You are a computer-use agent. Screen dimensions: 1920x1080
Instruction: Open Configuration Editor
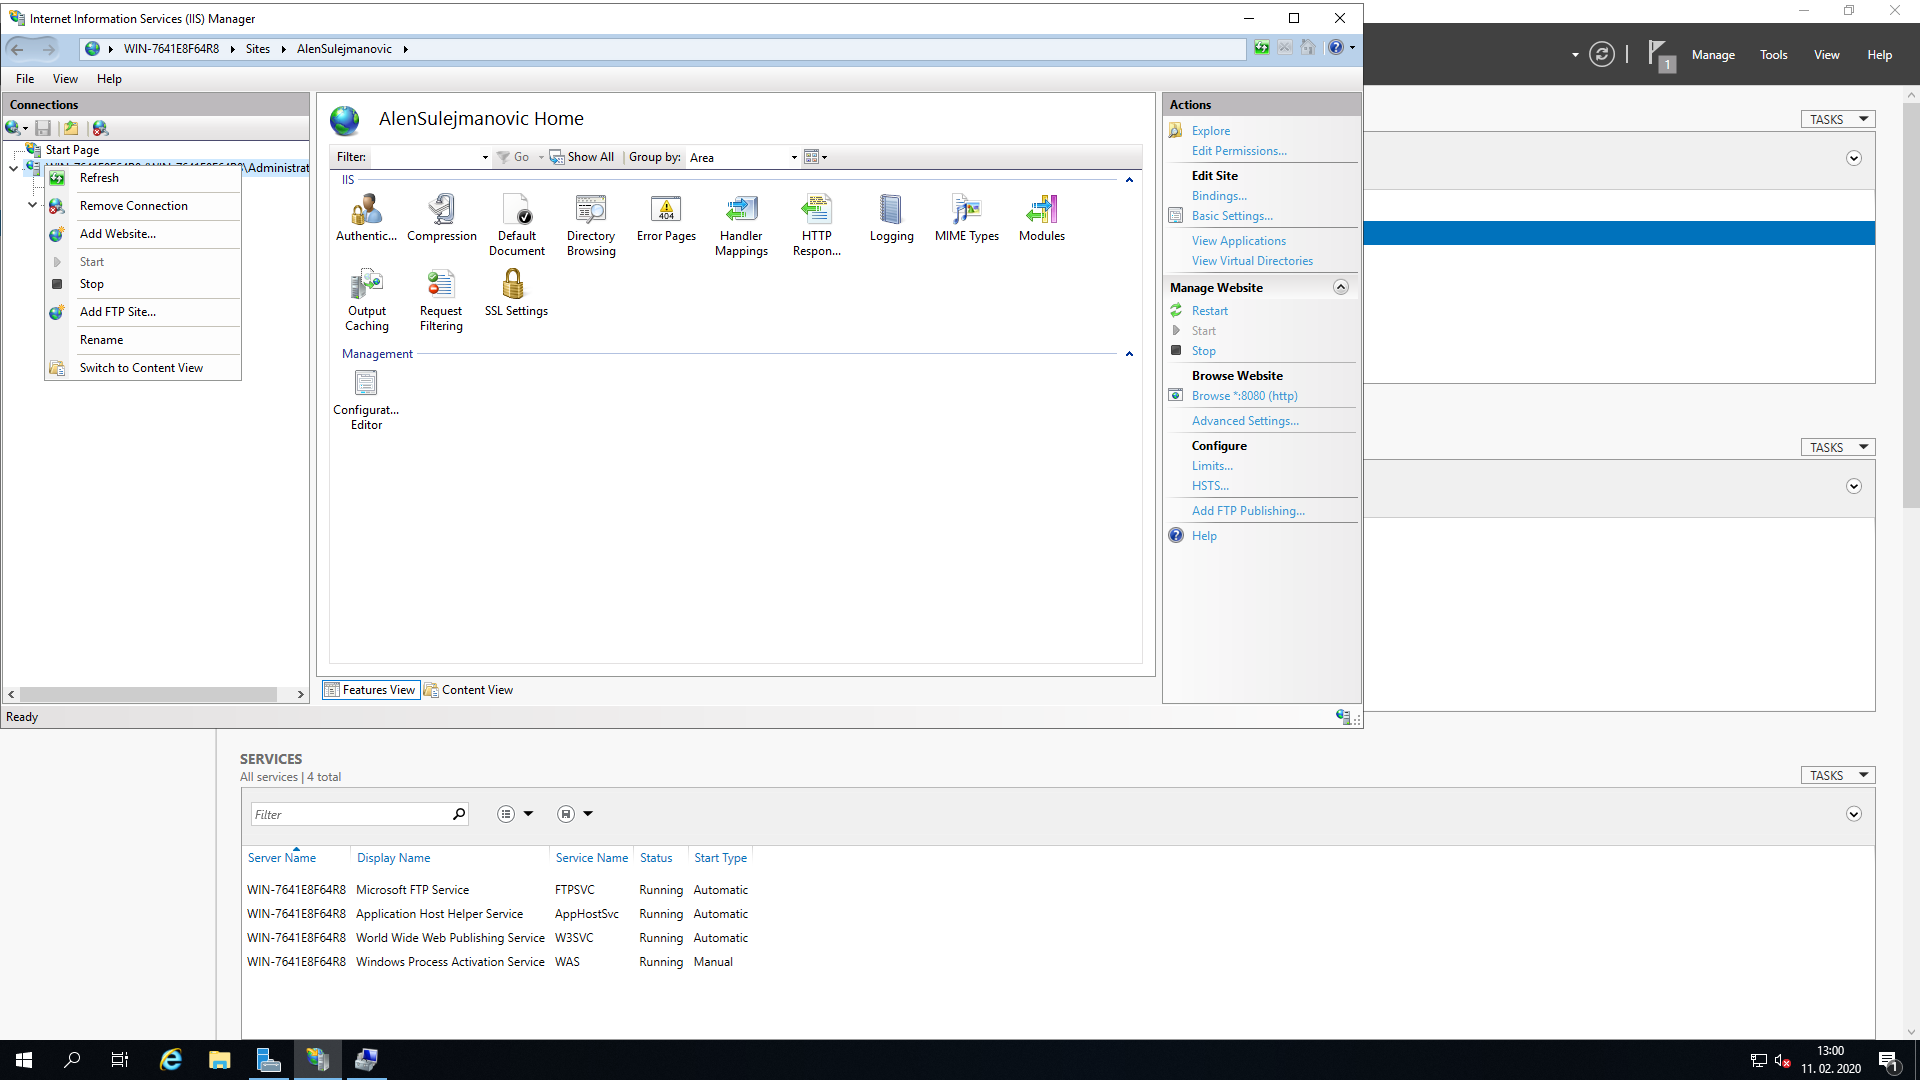click(x=366, y=399)
